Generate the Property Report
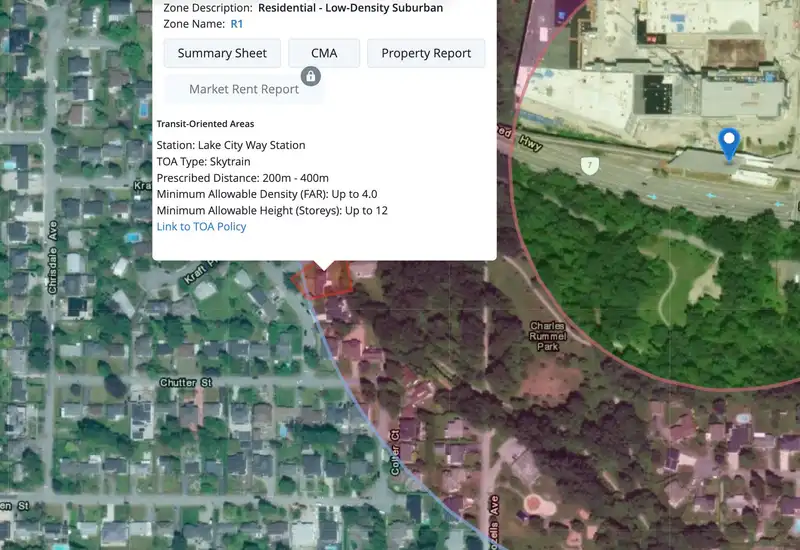The height and width of the screenshot is (550, 800). [x=426, y=53]
